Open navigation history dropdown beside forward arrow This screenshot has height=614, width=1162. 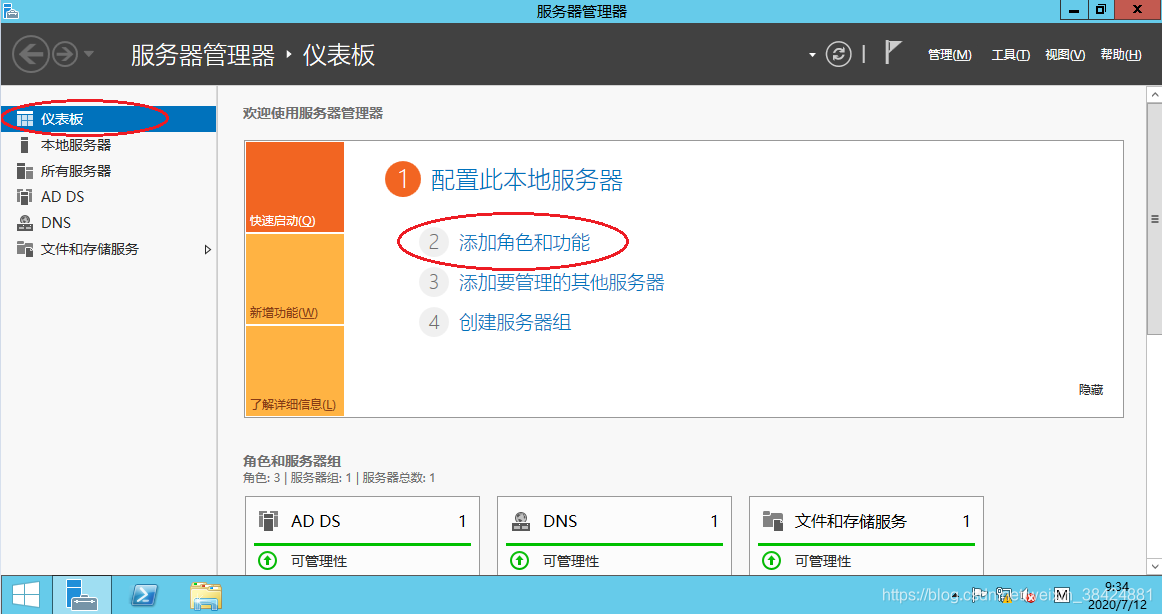[89, 54]
